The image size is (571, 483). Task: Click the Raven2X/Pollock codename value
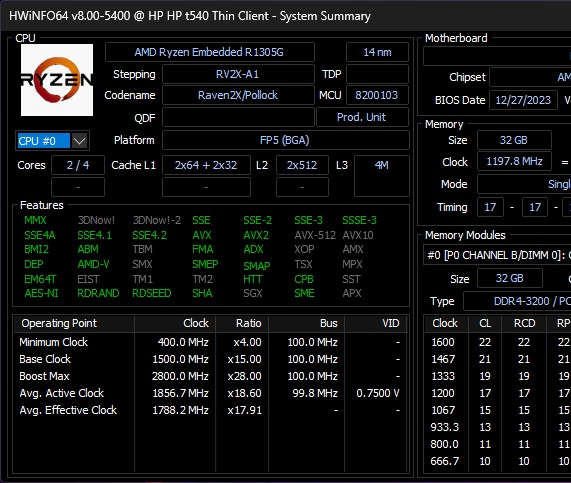tap(238, 95)
